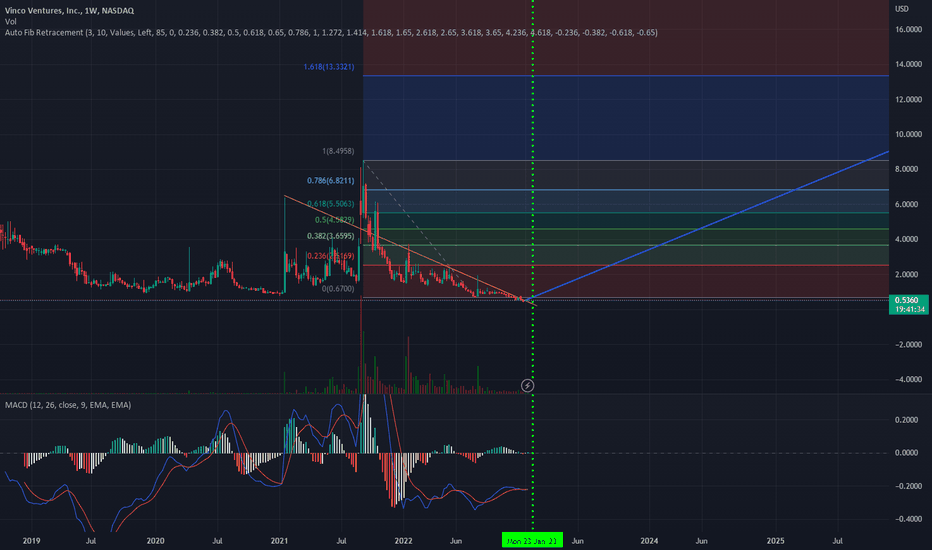Click the 2024 label on time axis

649,540
